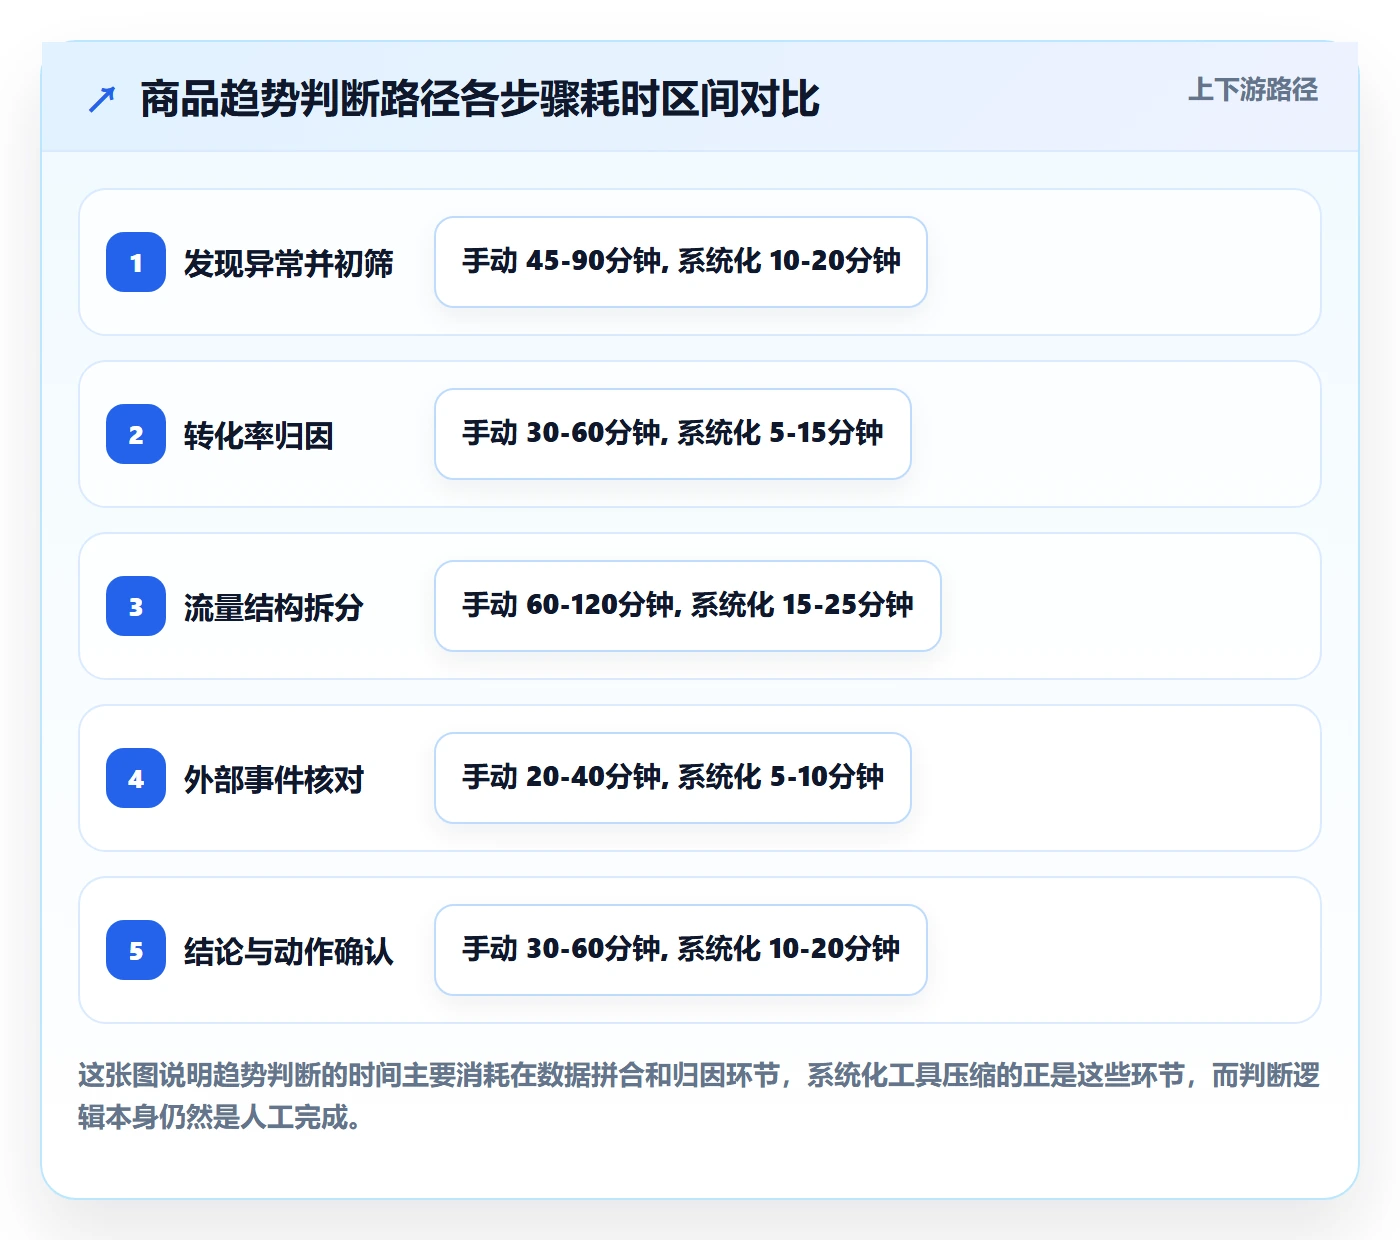Select the title 商品趋势判断路径各步骤耗时区间对比
1400x1240 pixels.
[480, 99]
